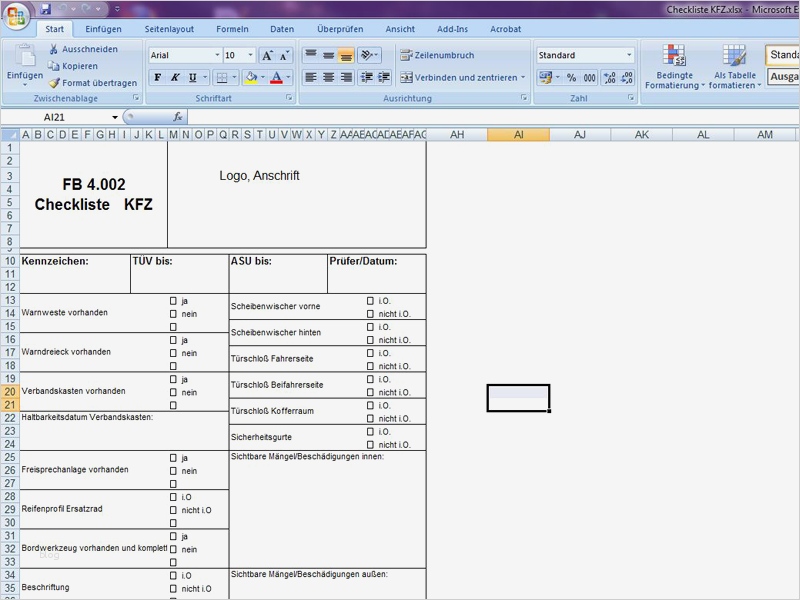This screenshot has height=600, width=800.
Task: Apply underline with U button
Action: (x=192, y=78)
